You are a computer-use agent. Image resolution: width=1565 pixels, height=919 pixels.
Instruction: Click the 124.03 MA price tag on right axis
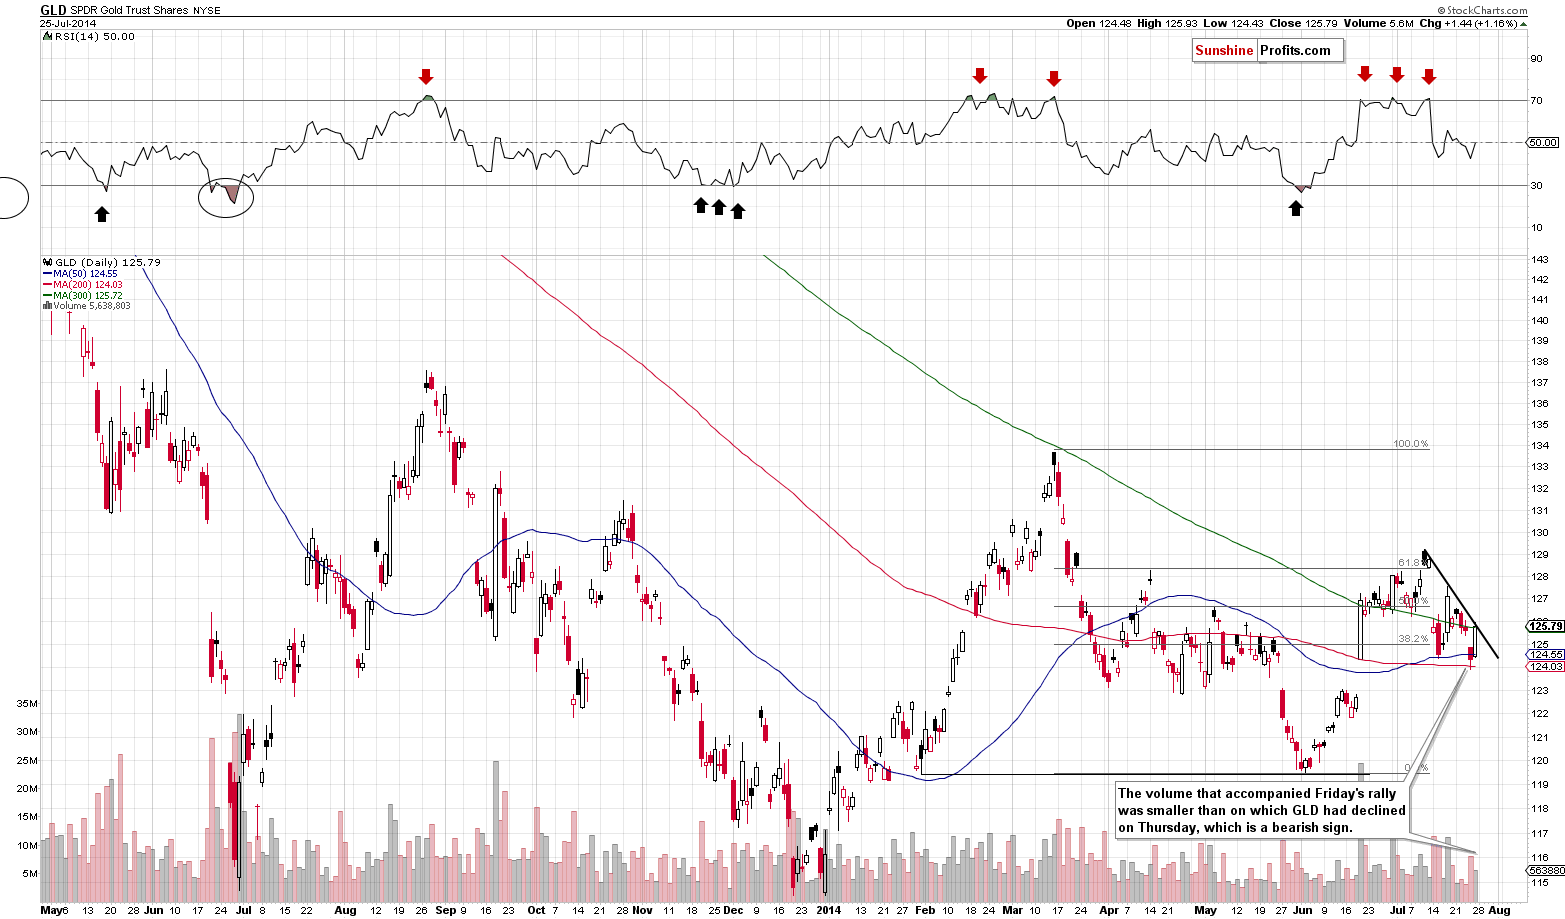1545,666
